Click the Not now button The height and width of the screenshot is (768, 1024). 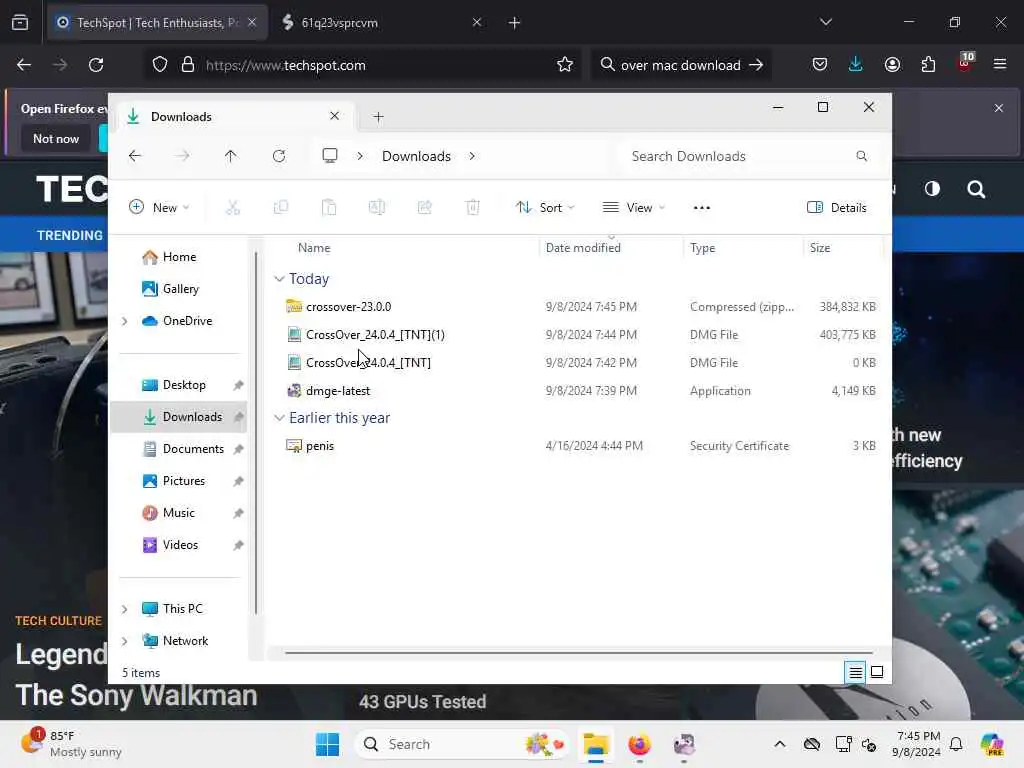56,138
